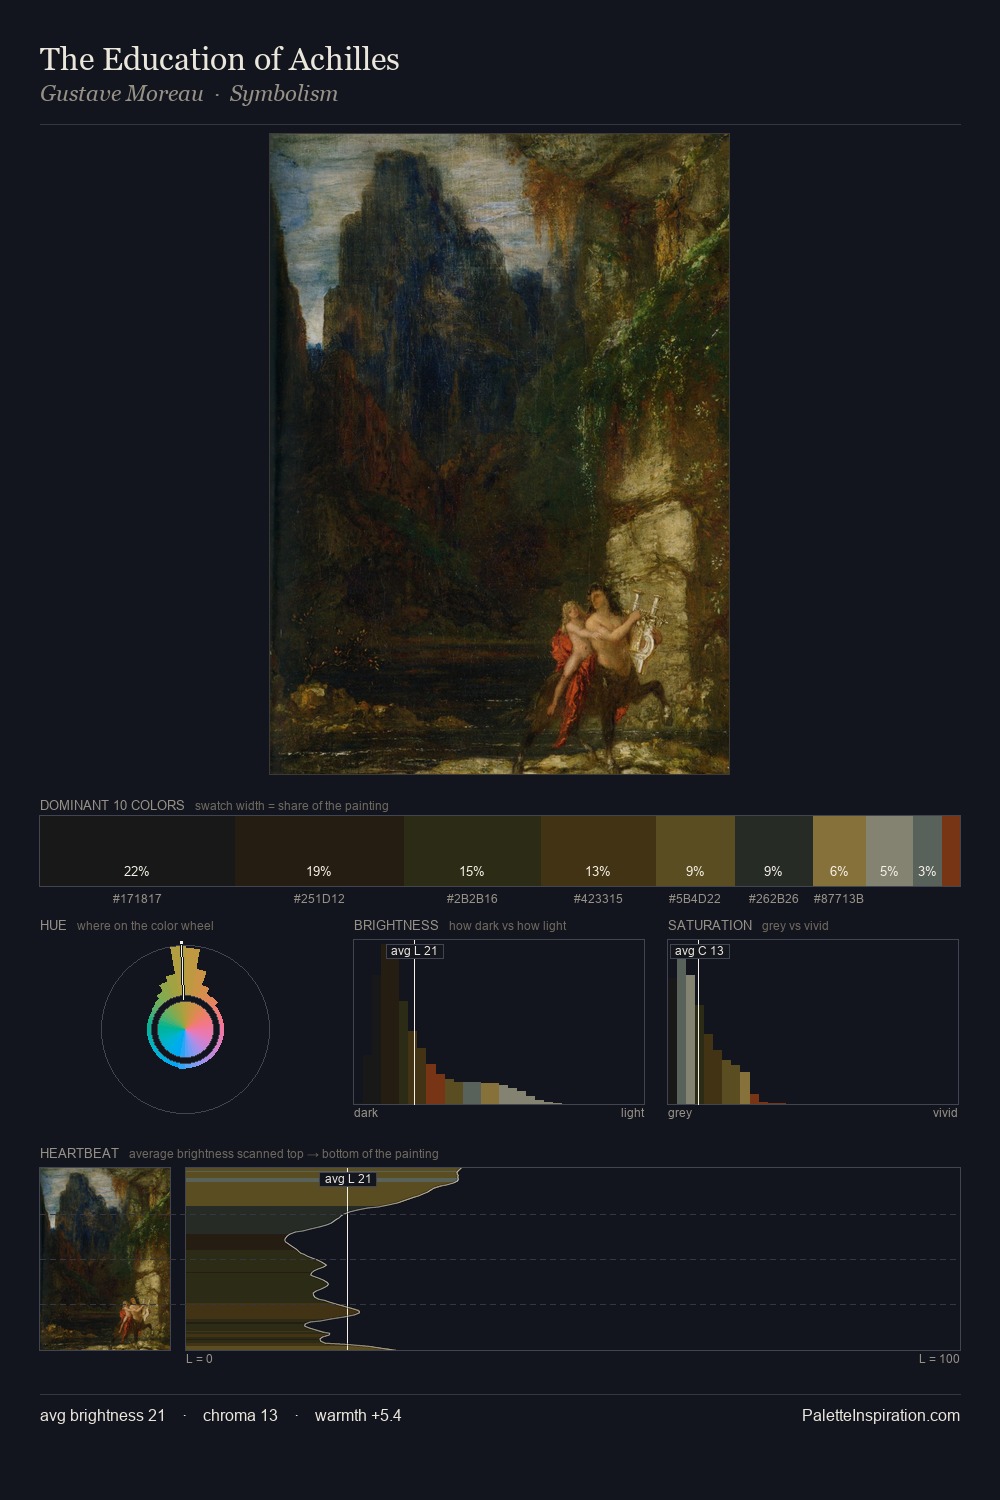Image resolution: width=1000 pixels, height=1500 pixels.
Task: Click the brightness histogram chart
Action: 499,1022
